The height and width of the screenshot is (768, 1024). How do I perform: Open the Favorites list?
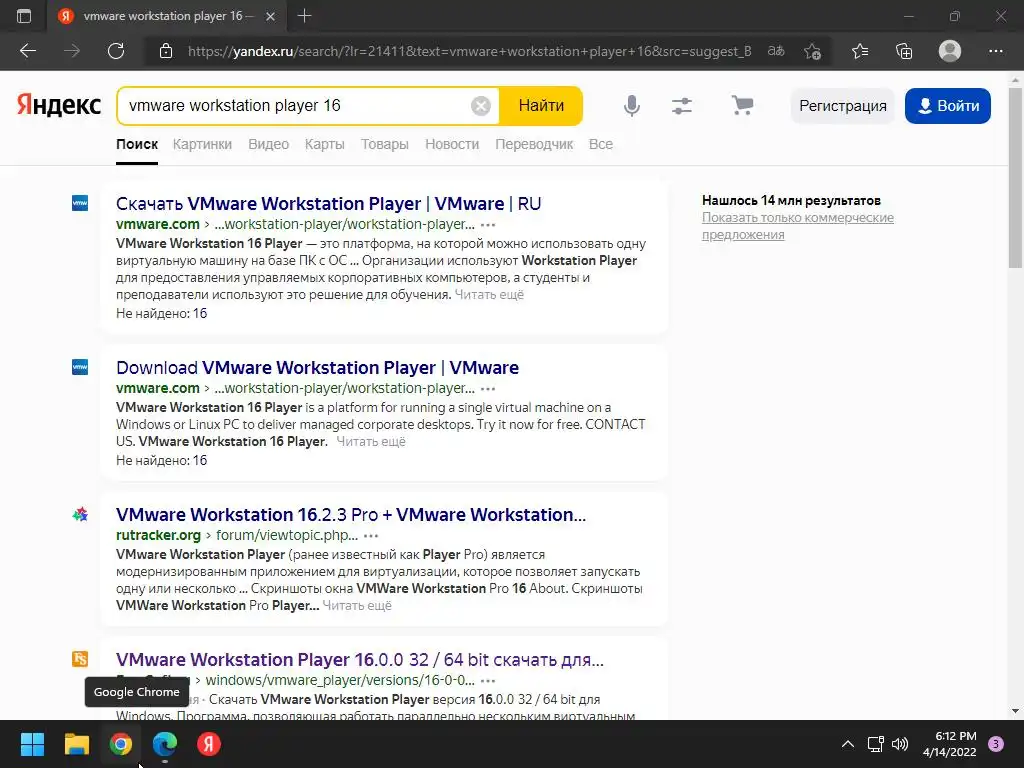tap(860, 51)
